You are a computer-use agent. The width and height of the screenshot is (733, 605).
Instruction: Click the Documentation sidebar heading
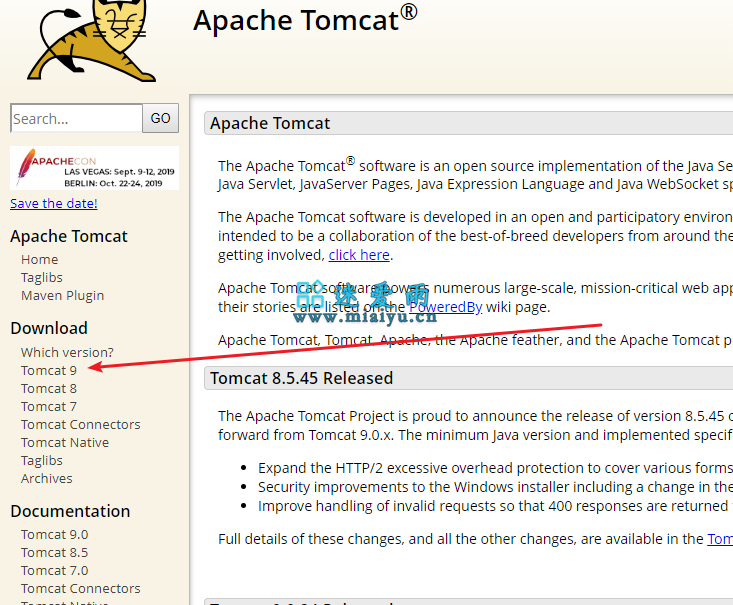tap(70, 511)
